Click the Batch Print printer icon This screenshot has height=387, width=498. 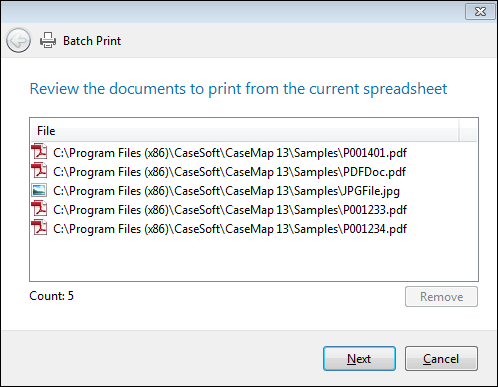point(48,40)
